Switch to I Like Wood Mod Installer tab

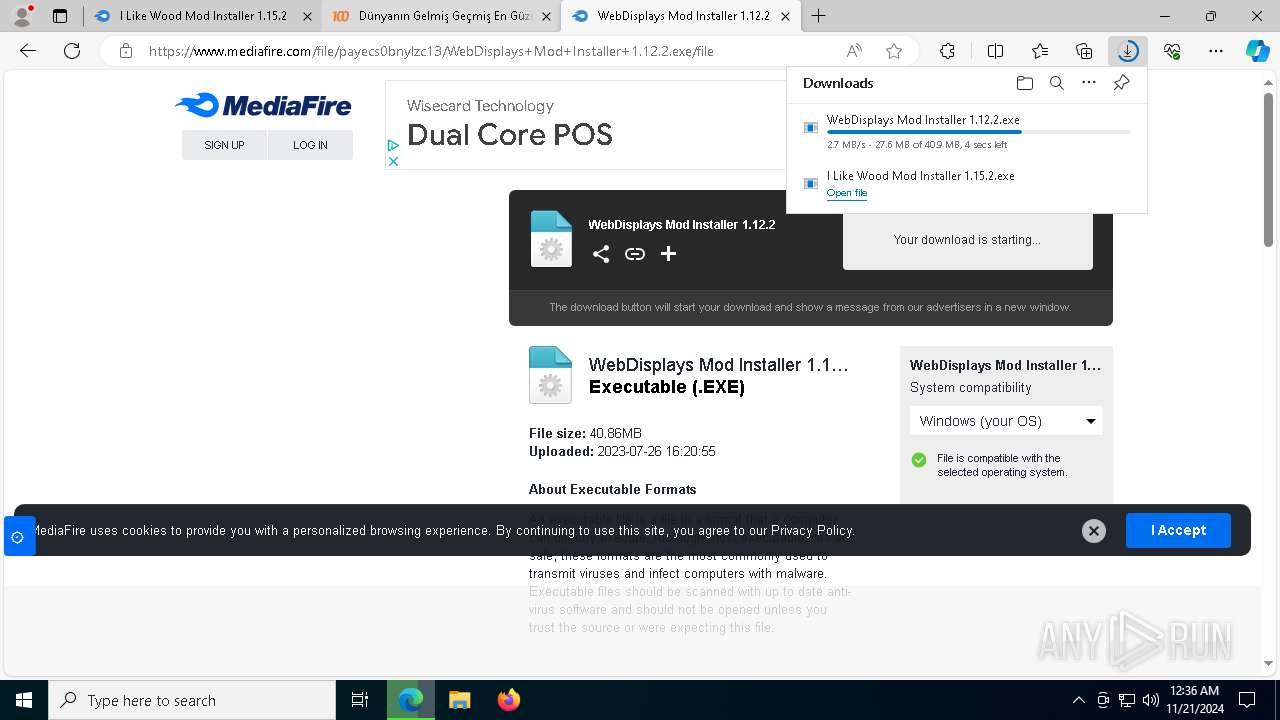click(x=202, y=16)
